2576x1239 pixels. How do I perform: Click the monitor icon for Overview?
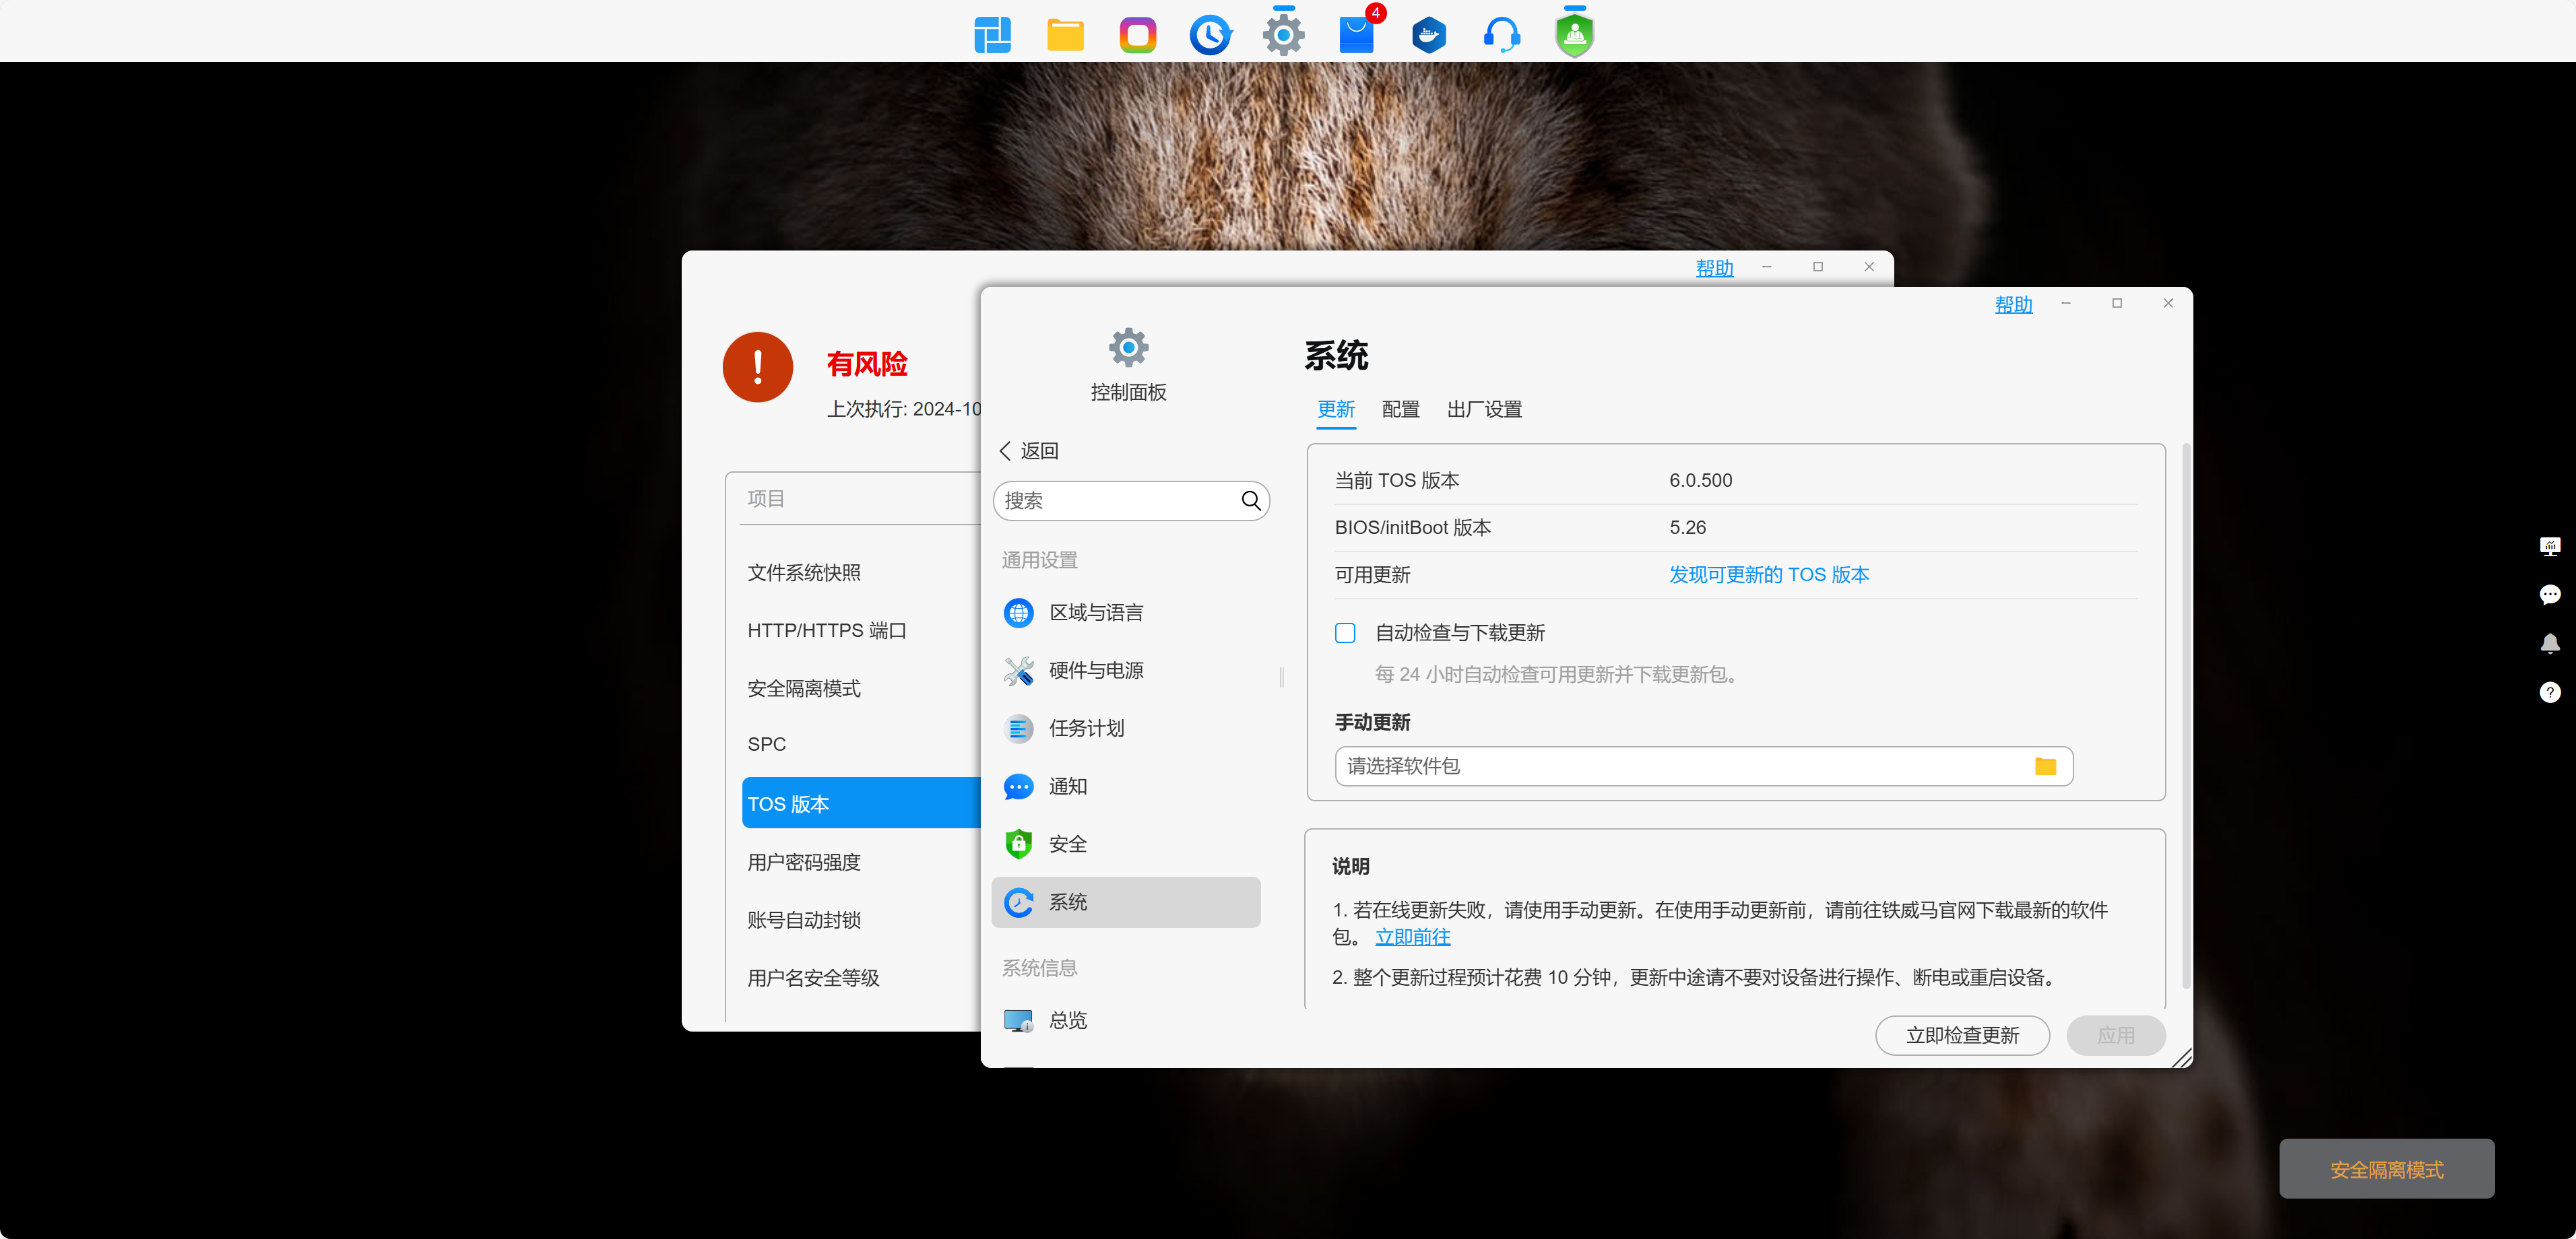(x=1018, y=1020)
